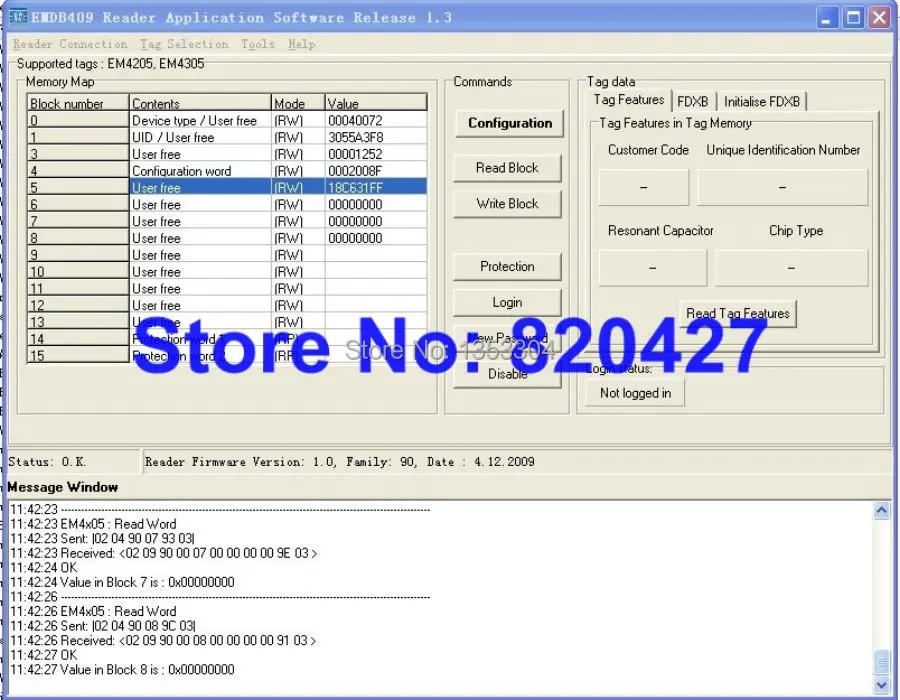Switch to the FDXB tab

[693, 100]
